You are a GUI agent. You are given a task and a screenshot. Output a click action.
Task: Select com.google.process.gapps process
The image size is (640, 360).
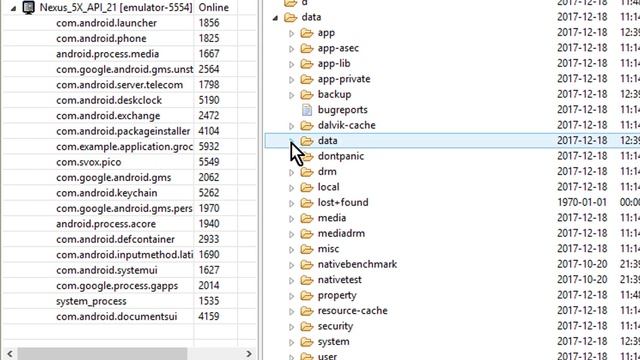117,286
